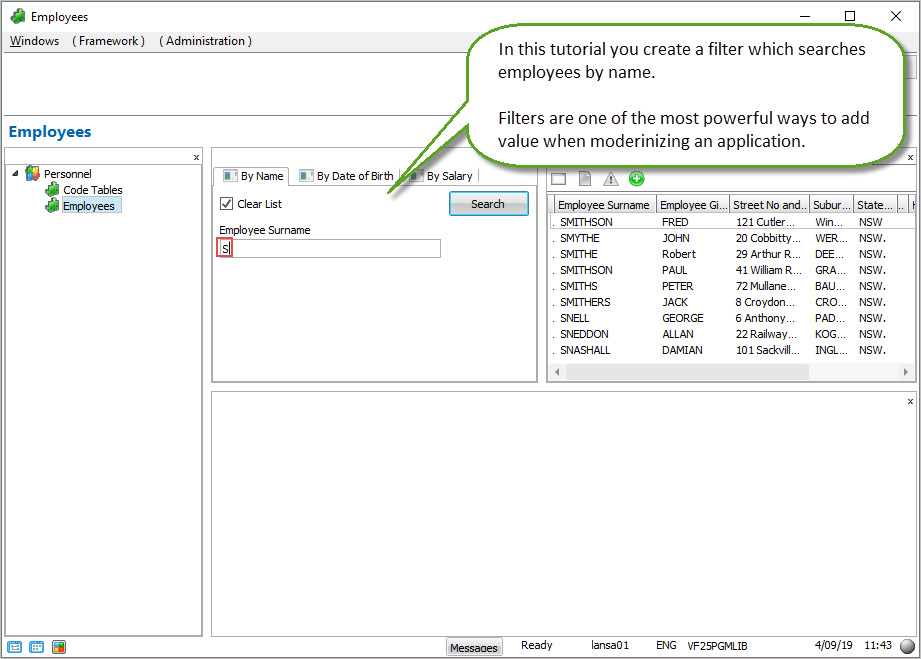Click the VF25PGMLIB status bar entry
Viewport: 921px width, 659px height.
(x=717, y=645)
